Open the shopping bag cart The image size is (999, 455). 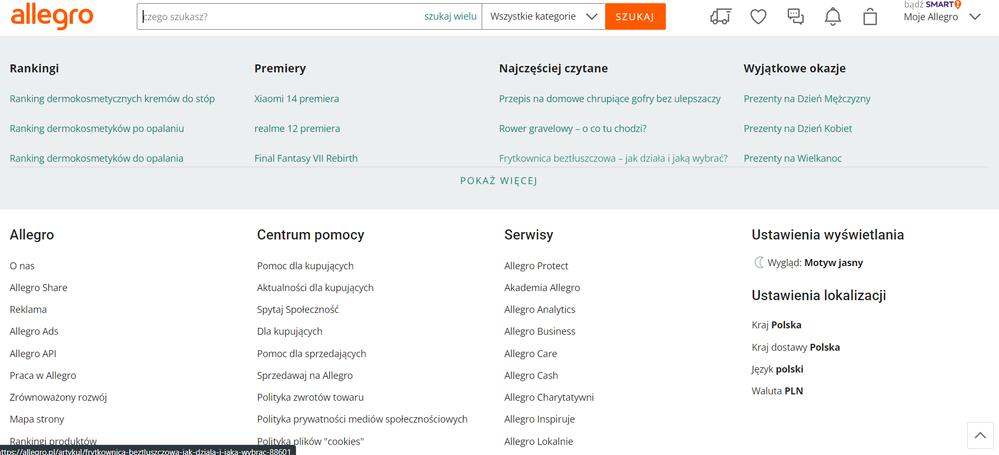[870, 16]
